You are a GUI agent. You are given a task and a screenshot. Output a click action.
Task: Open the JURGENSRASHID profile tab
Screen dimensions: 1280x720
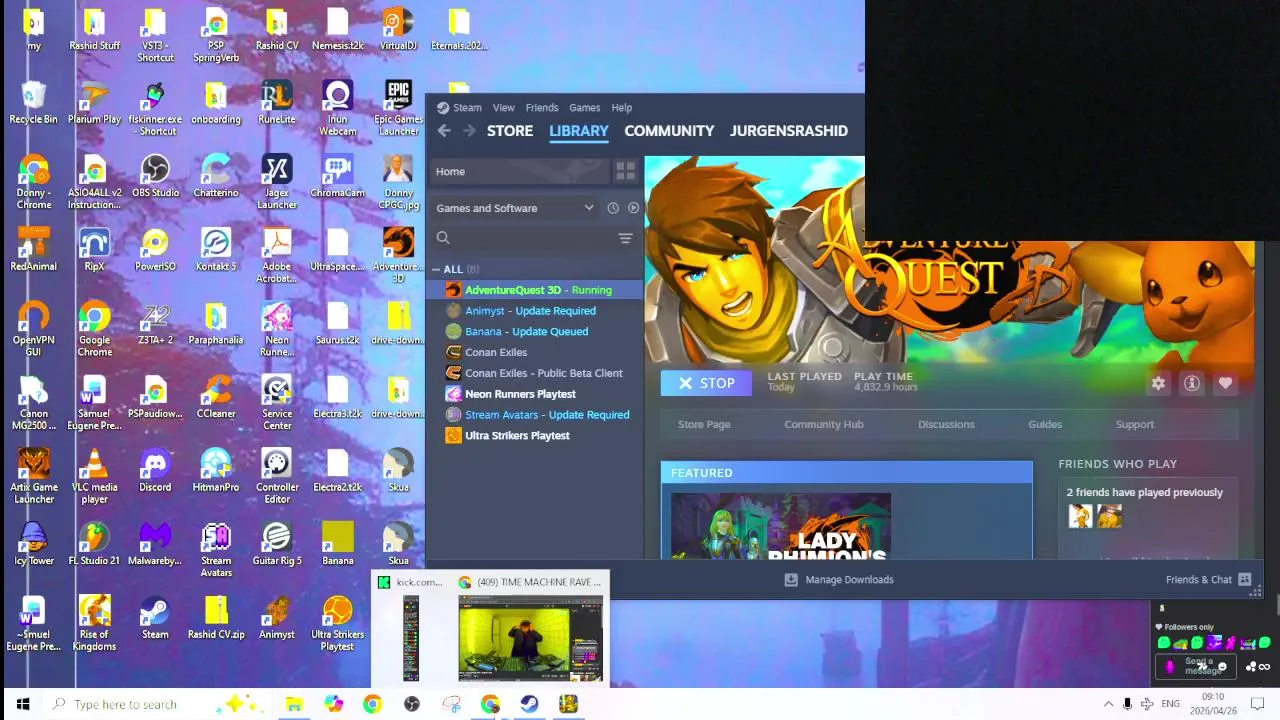tap(789, 131)
